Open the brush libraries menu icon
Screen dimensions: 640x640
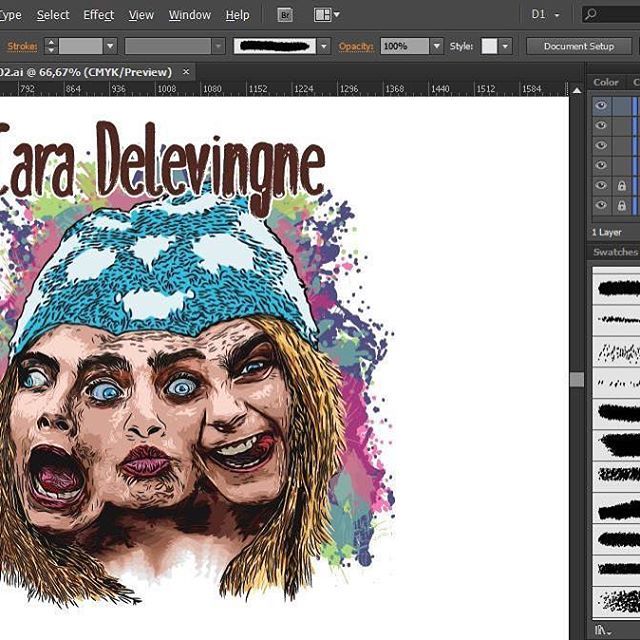pos(601,631)
